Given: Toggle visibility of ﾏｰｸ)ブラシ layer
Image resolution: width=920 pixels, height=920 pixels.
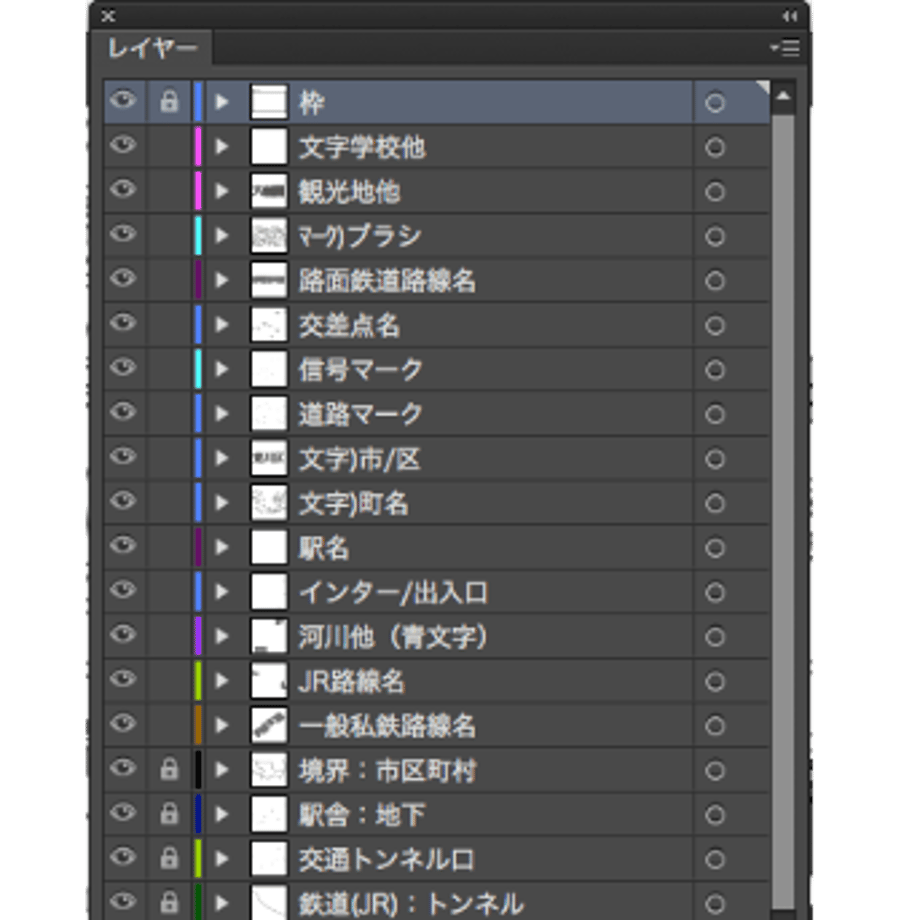Looking at the screenshot, I should 123,234.
